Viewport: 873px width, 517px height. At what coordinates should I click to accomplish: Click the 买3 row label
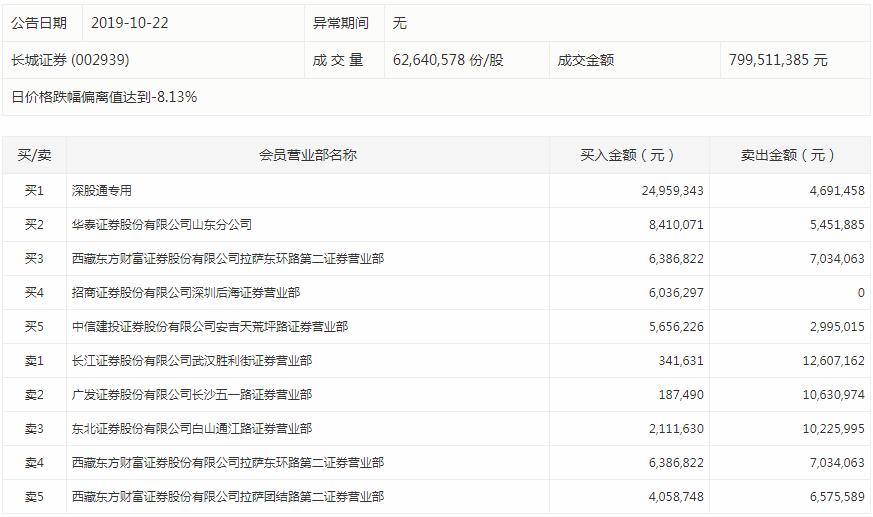pos(34,258)
